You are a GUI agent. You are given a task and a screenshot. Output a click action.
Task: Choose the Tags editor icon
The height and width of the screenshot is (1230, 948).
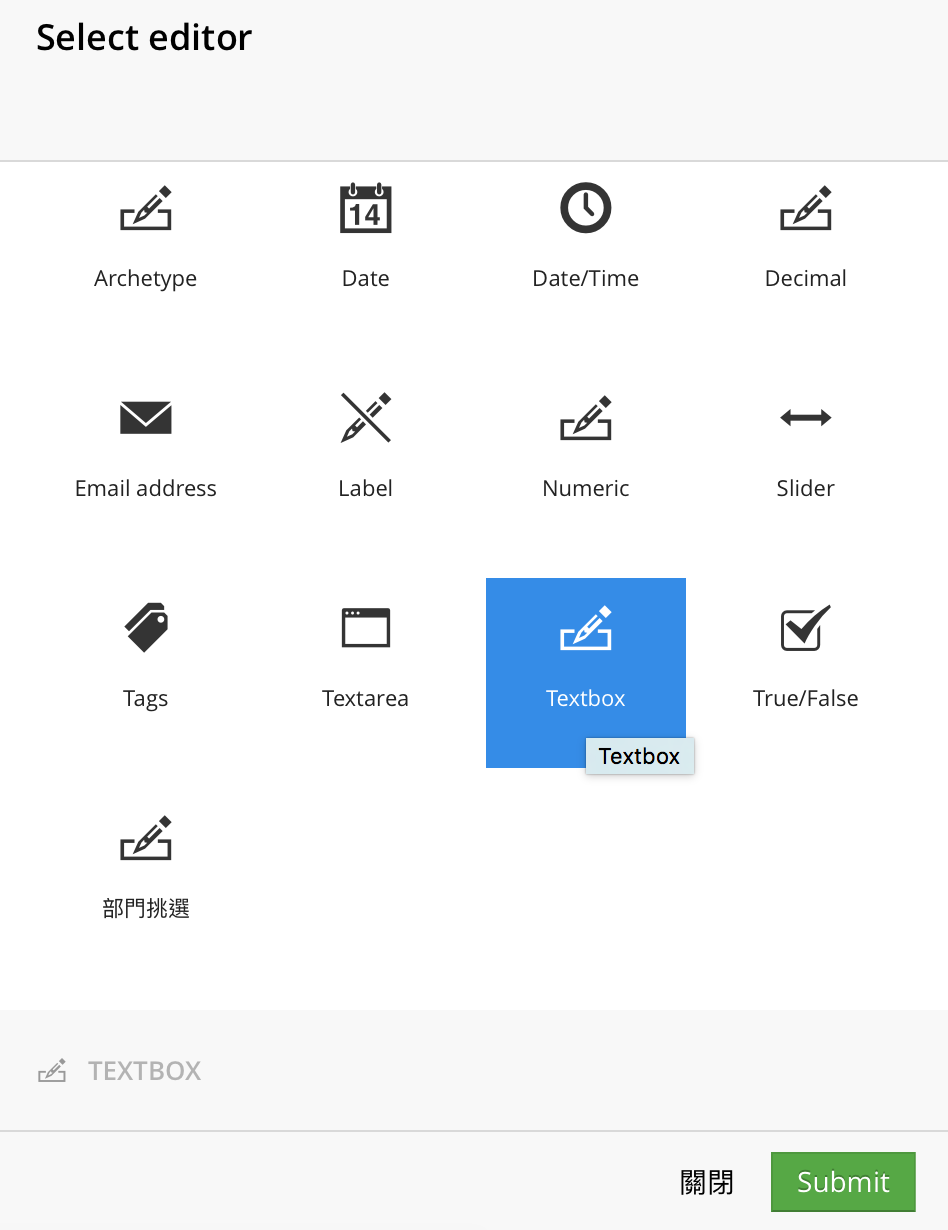(x=146, y=628)
